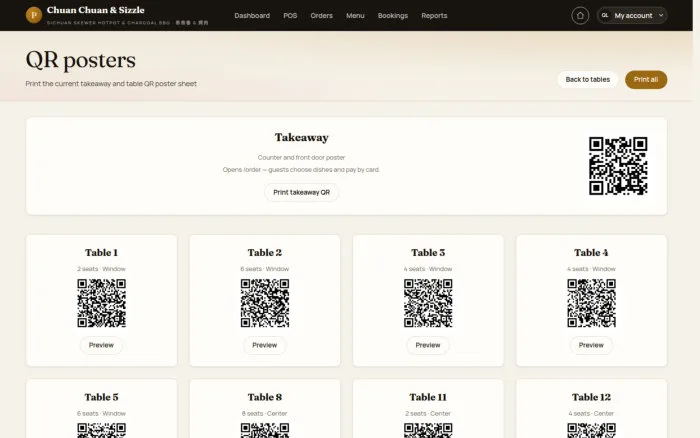The height and width of the screenshot is (438, 700).
Task: Click the Table 8 heading
Action: [265, 397]
